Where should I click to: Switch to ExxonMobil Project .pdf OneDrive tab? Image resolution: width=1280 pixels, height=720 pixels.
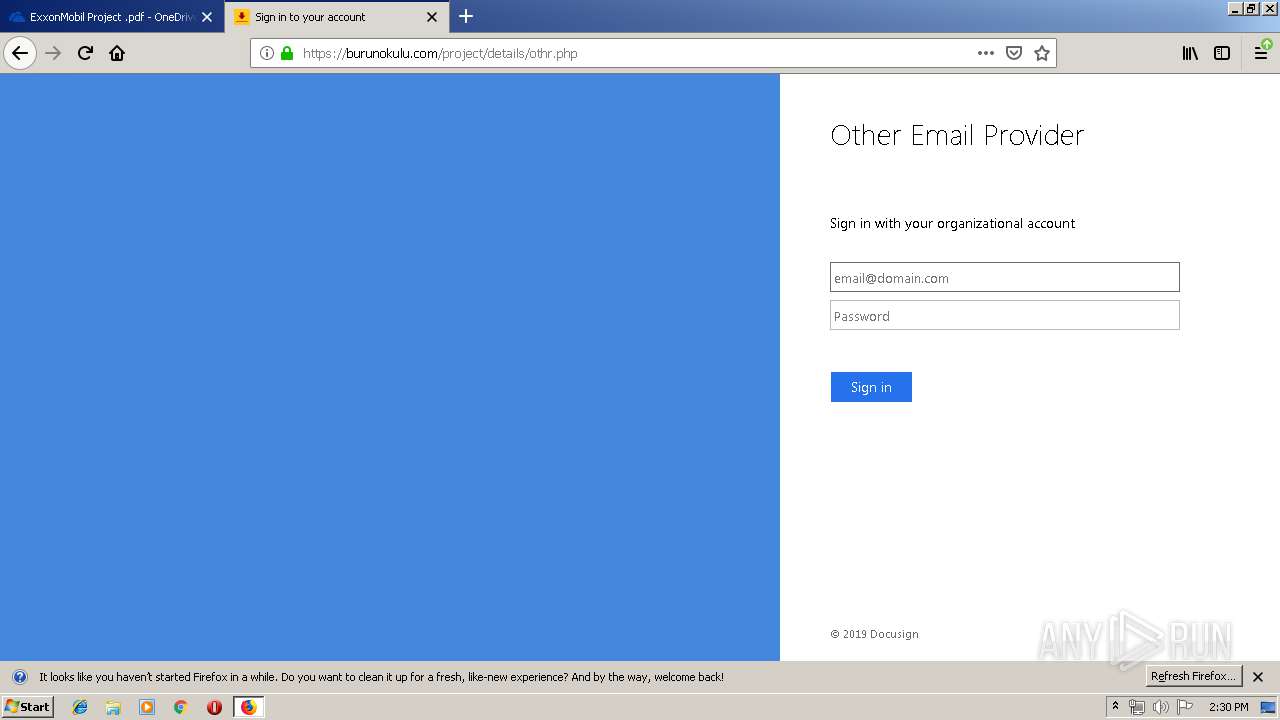(111, 17)
